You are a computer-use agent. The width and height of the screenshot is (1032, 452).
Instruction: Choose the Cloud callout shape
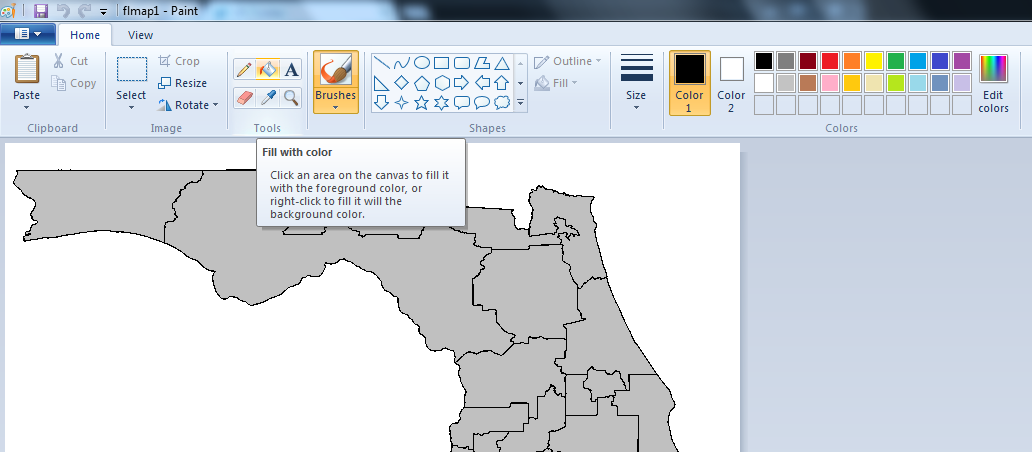click(502, 103)
